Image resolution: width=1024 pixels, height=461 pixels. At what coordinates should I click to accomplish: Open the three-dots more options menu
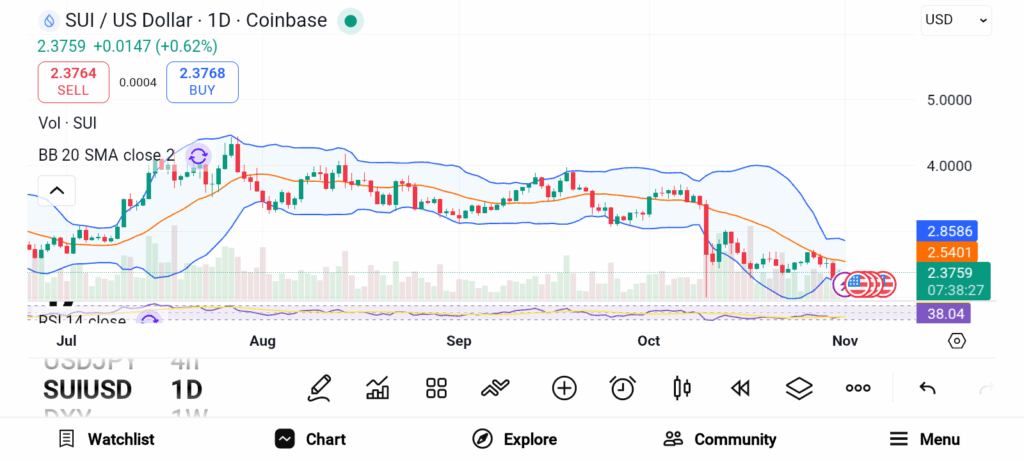[x=858, y=388]
